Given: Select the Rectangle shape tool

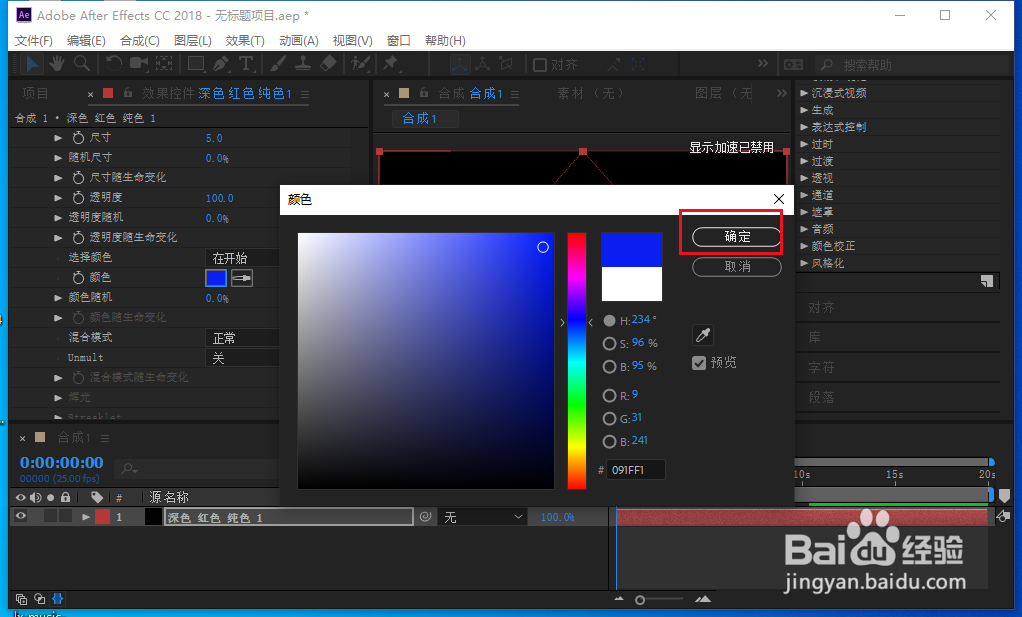Looking at the screenshot, I should coord(196,64).
